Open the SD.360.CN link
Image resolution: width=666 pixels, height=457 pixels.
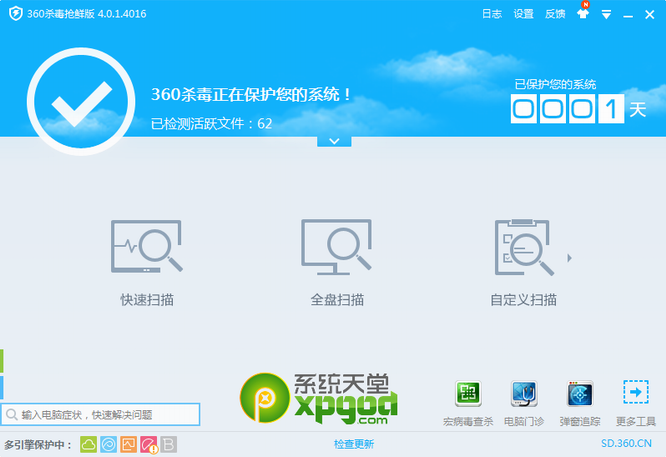coord(626,443)
